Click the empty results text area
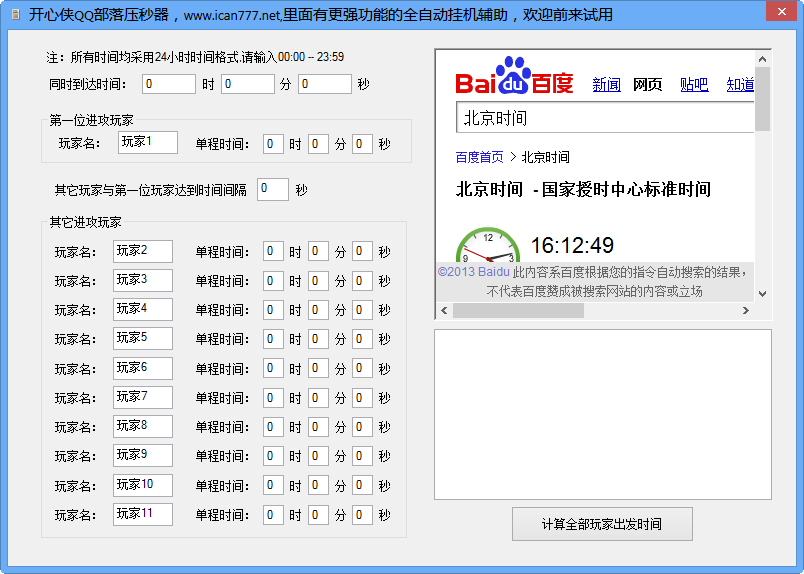Viewport: 804px width, 574px height. 602,414
